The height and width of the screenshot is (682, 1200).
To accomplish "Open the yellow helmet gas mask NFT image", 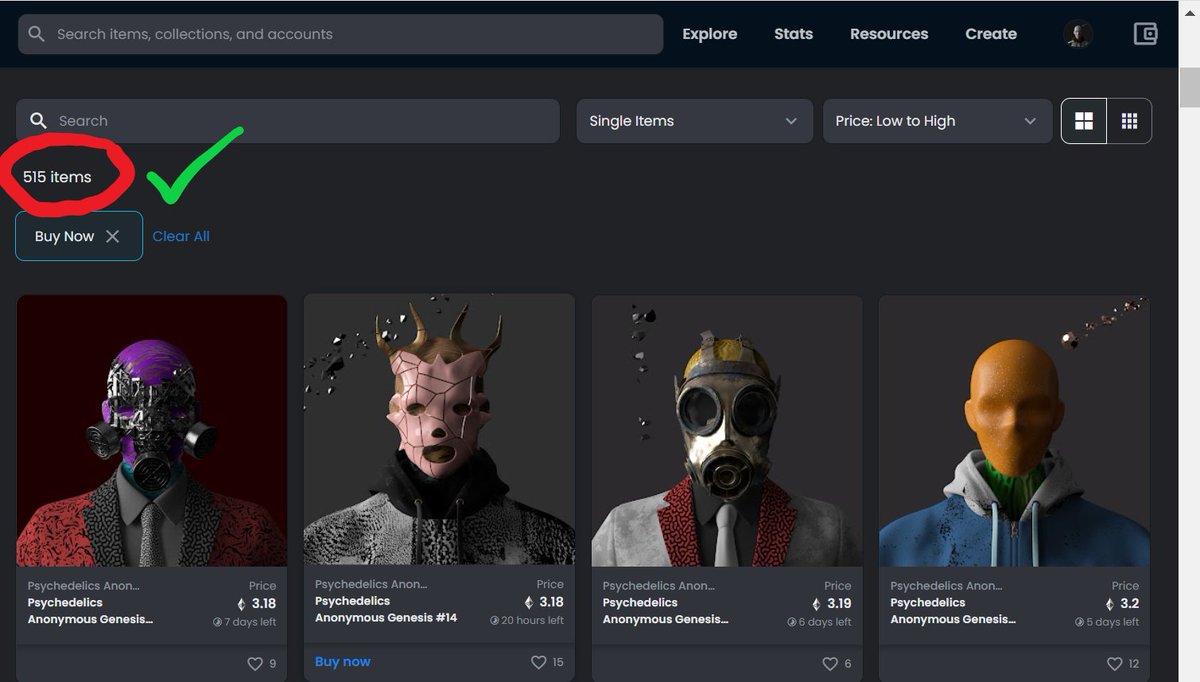I will click(x=727, y=431).
